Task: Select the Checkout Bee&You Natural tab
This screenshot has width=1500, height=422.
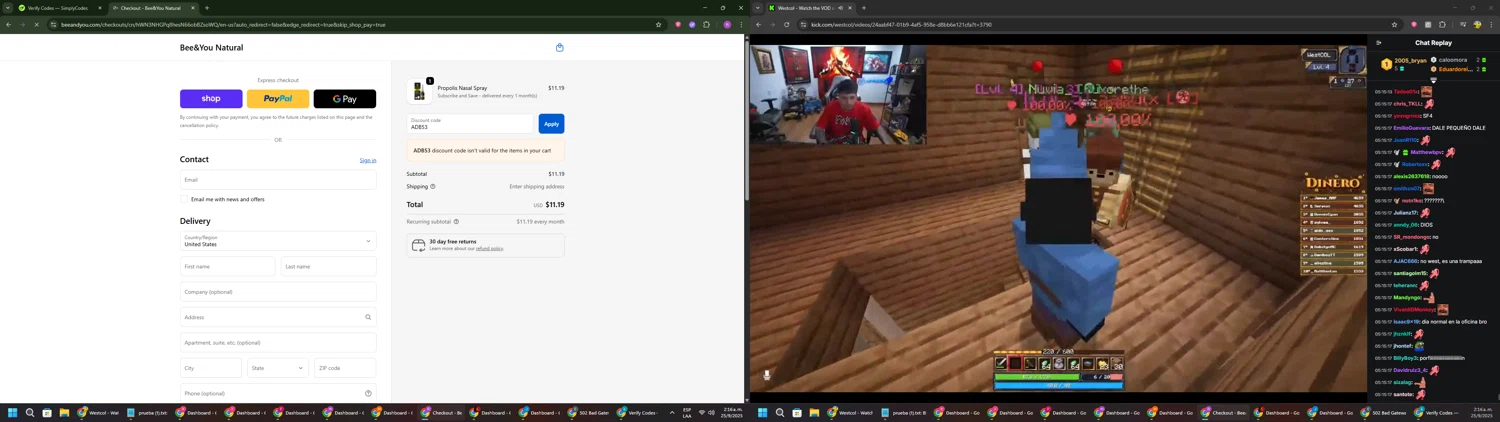Action: [152, 8]
